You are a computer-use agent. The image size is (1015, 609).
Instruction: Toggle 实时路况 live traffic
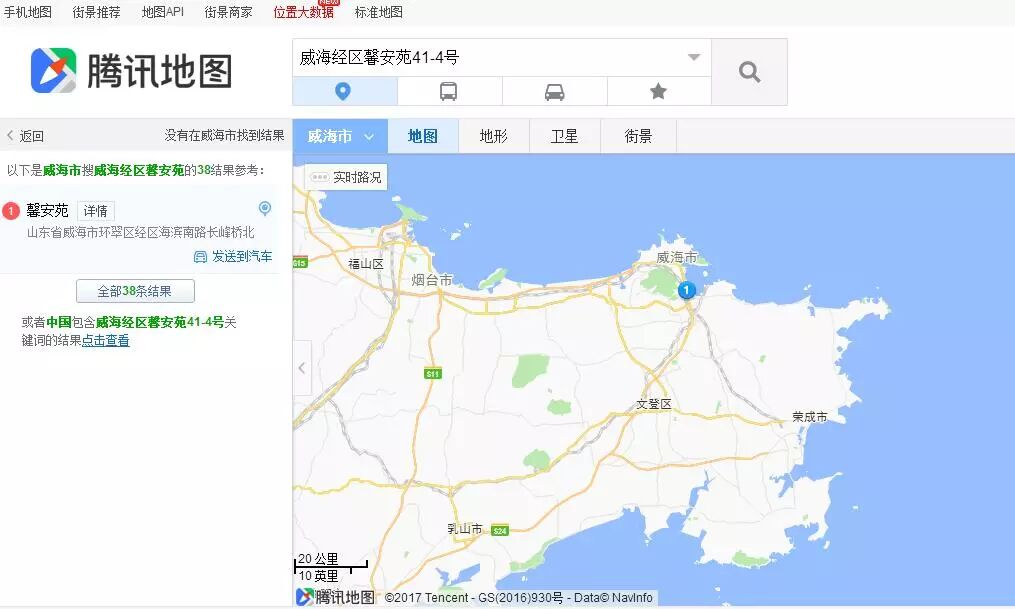[x=346, y=177]
